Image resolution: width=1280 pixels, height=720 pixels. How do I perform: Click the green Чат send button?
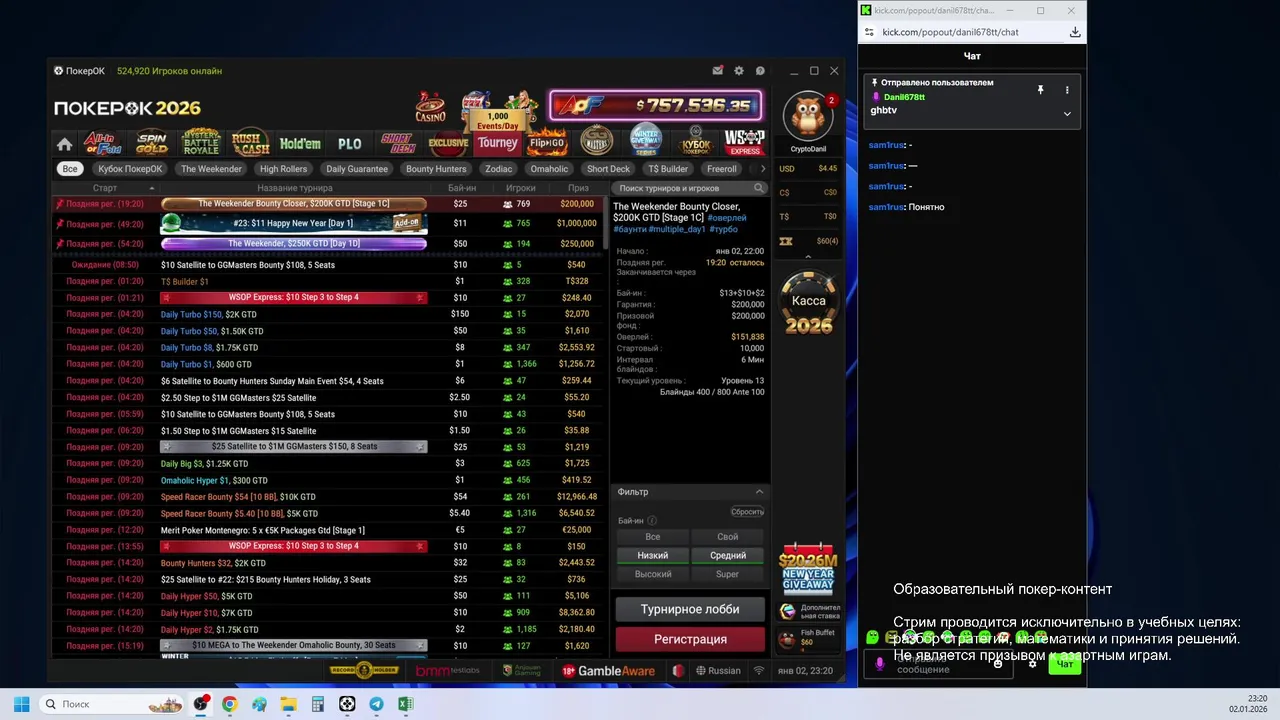pyautogui.click(x=1065, y=664)
